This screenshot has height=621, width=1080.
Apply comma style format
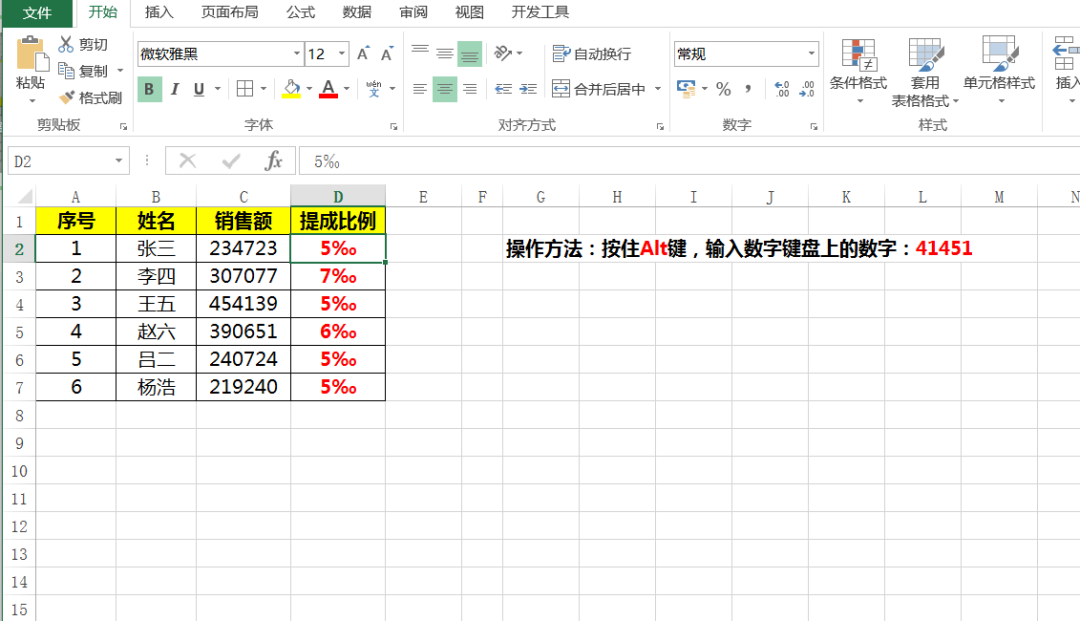tap(748, 89)
